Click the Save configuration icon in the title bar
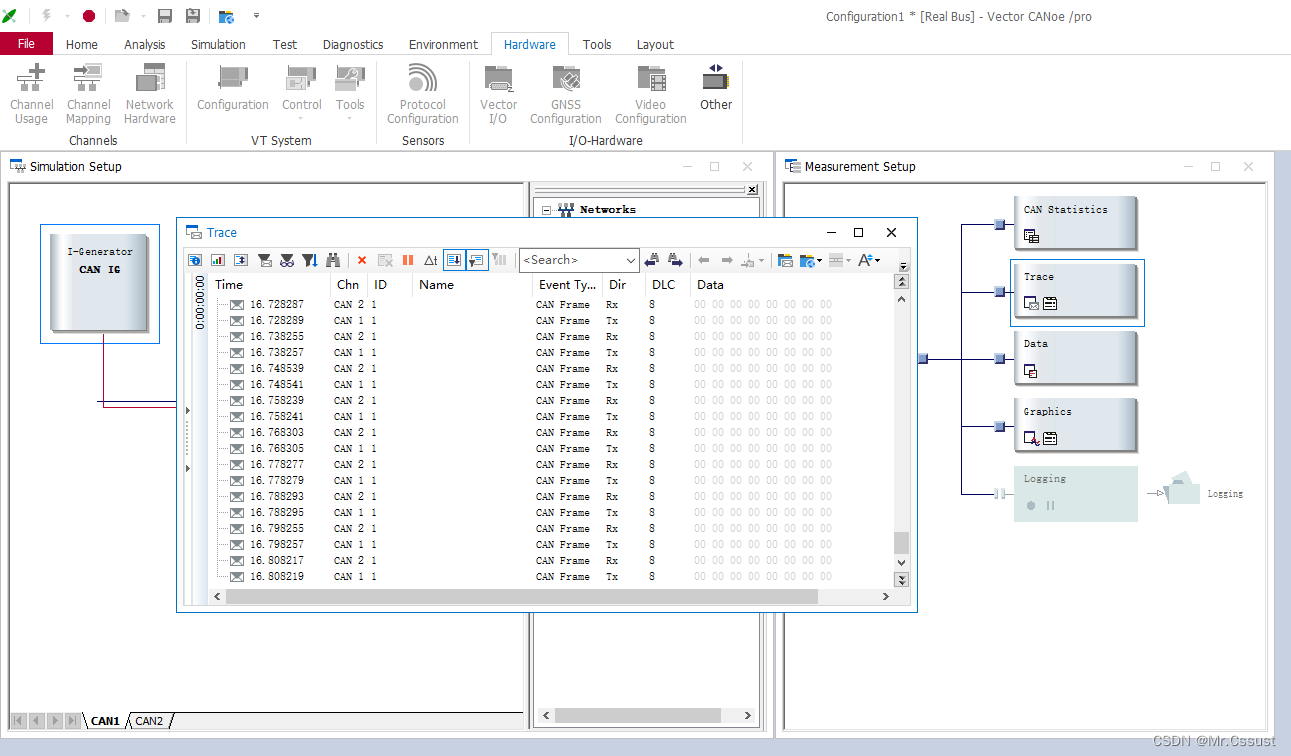This screenshot has width=1291, height=756. pos(165,16)
